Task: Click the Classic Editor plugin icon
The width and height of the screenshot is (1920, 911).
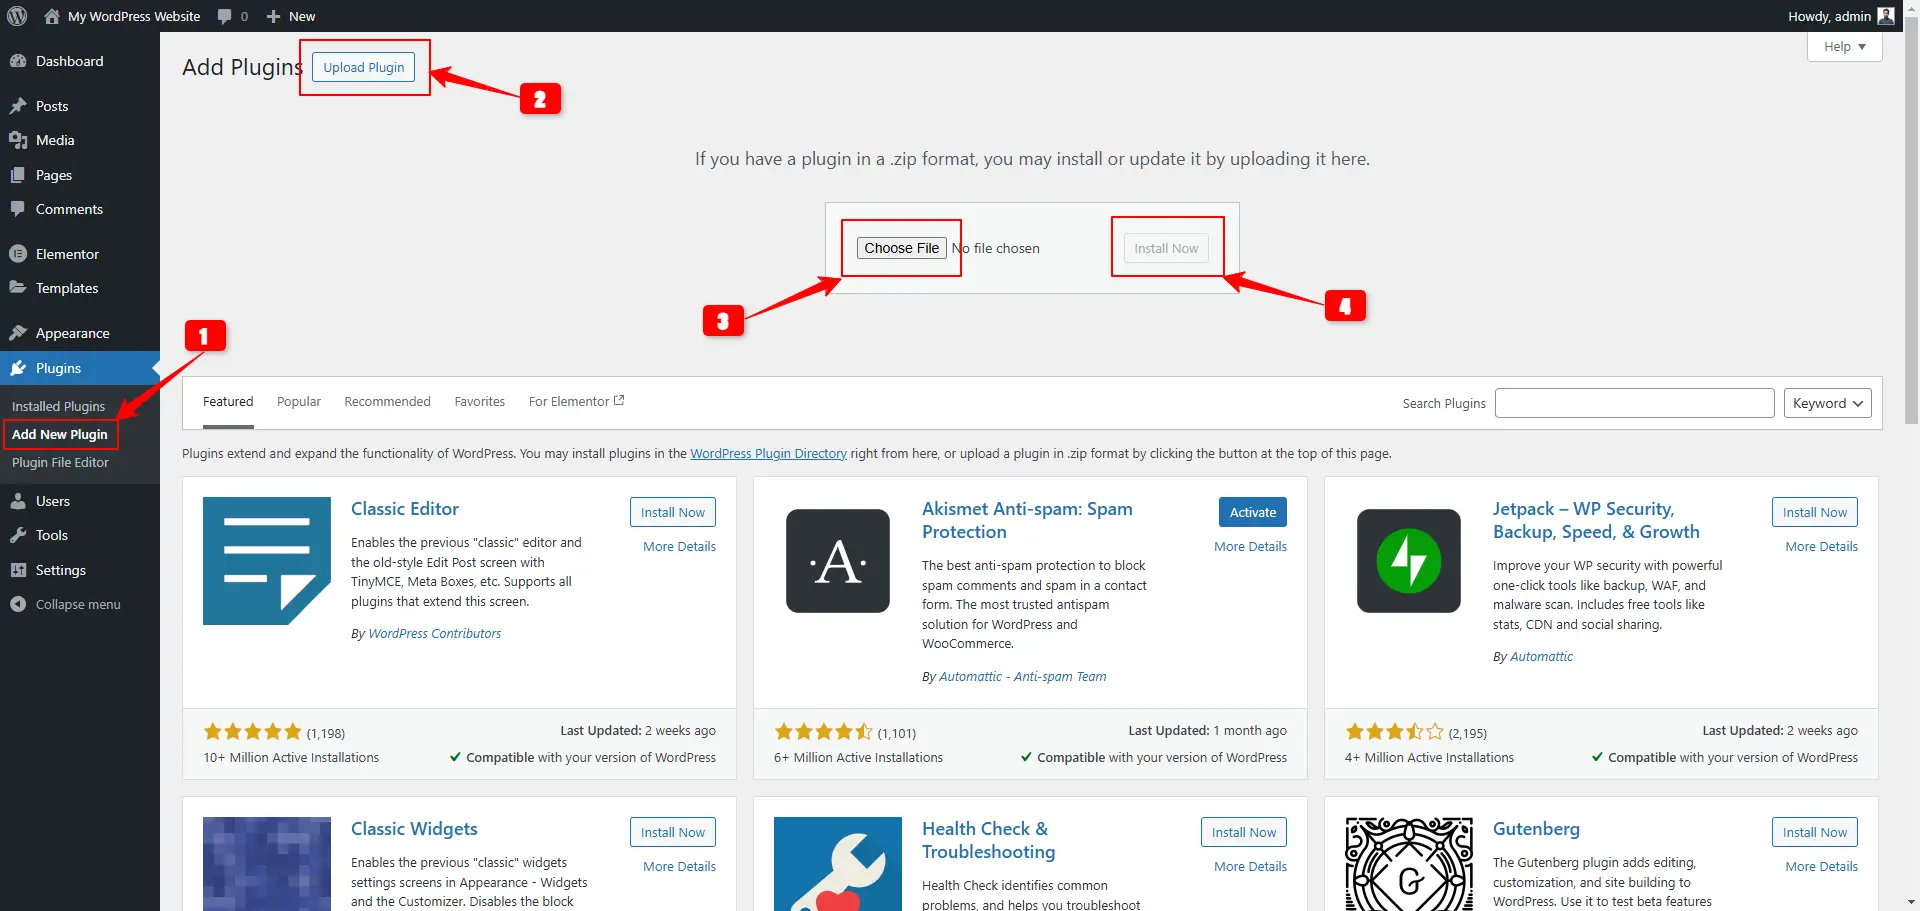Action: point(267,561)
